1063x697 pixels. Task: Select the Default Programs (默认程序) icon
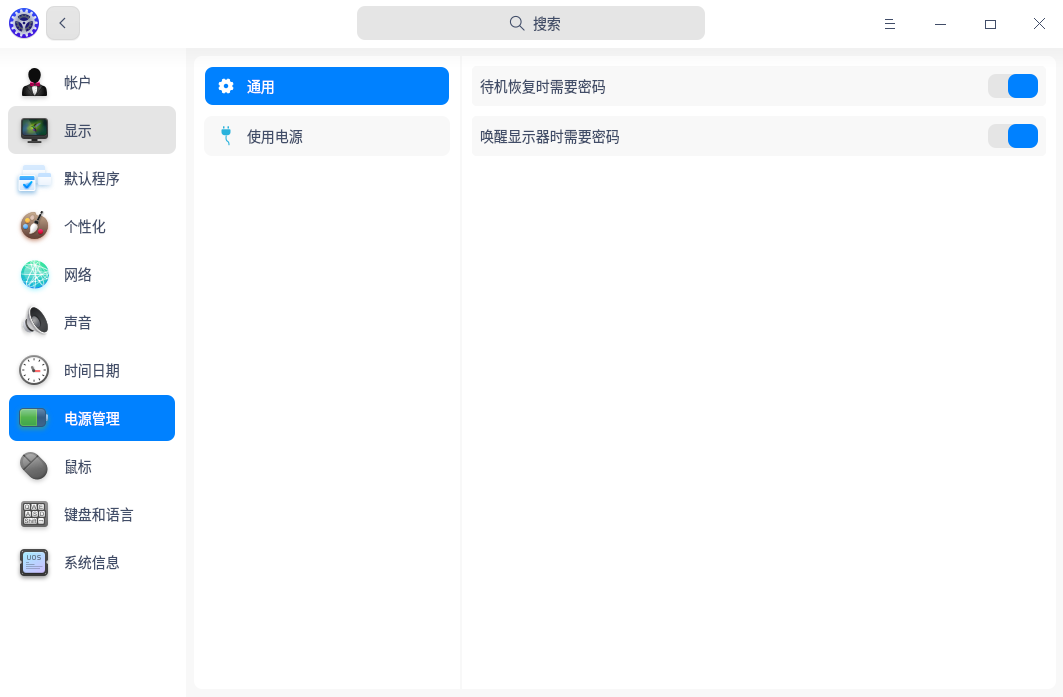[34, 179]
